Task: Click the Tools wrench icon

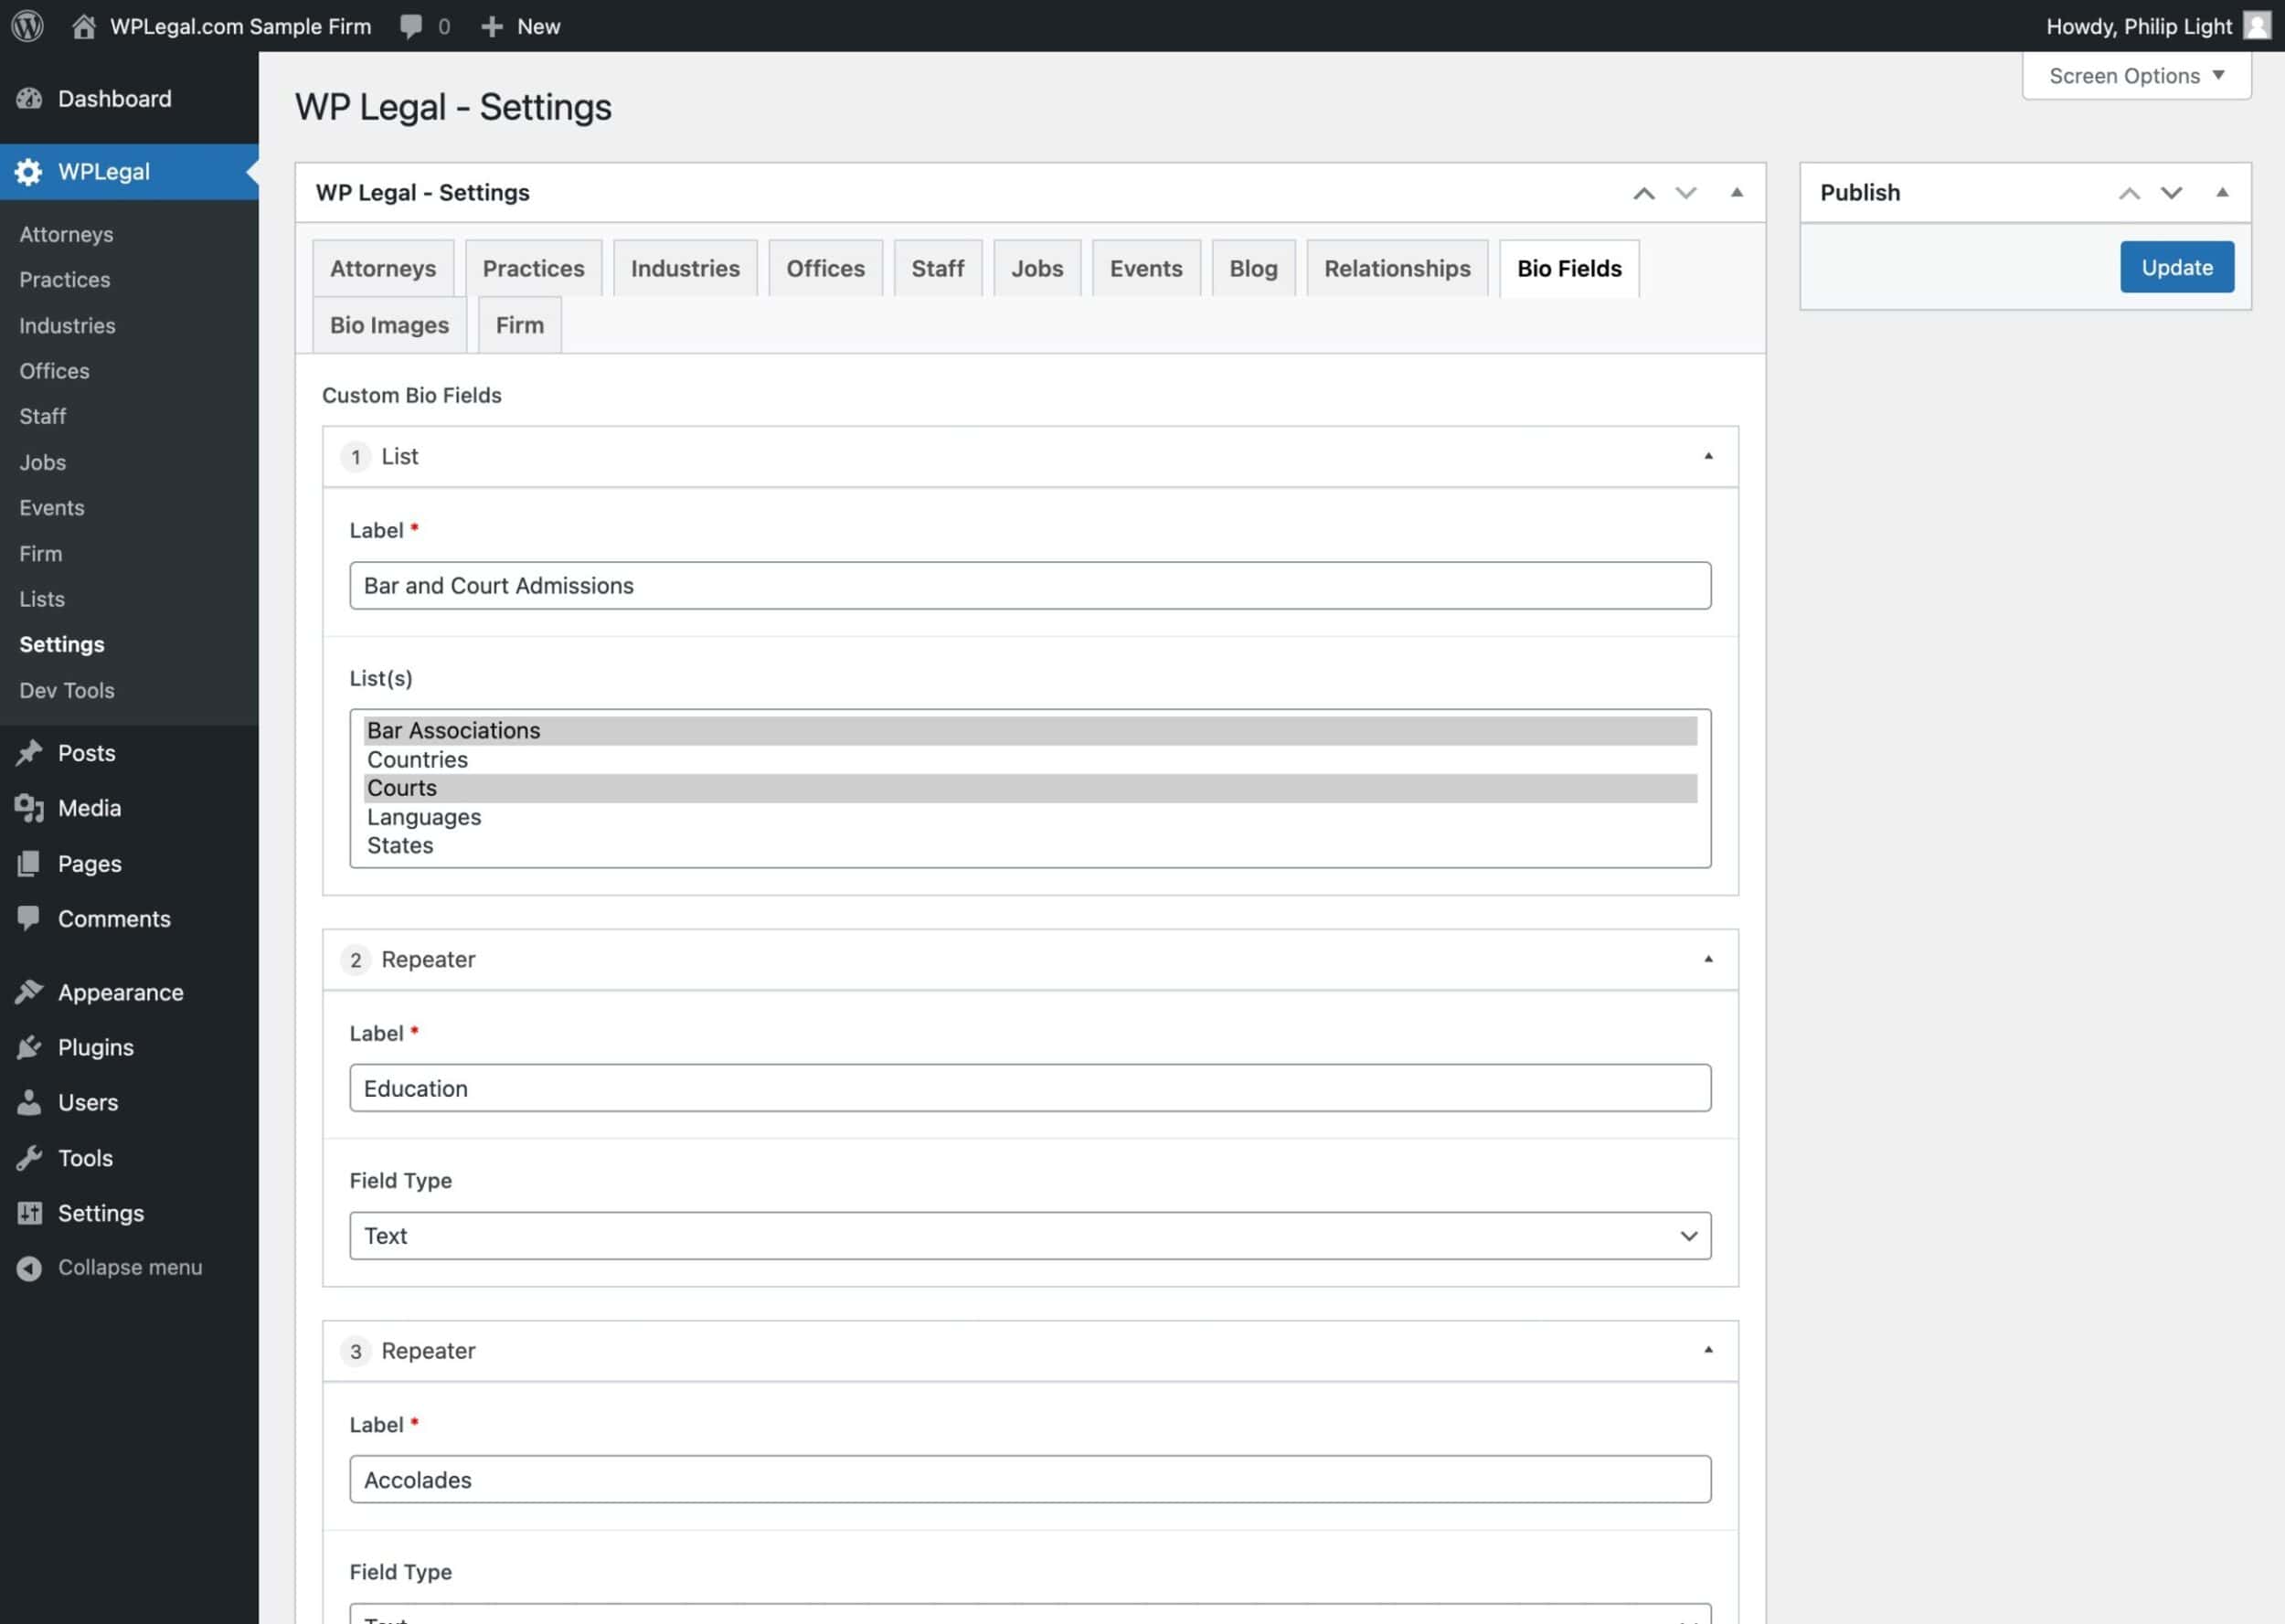Action: (x=30, y=1158)
